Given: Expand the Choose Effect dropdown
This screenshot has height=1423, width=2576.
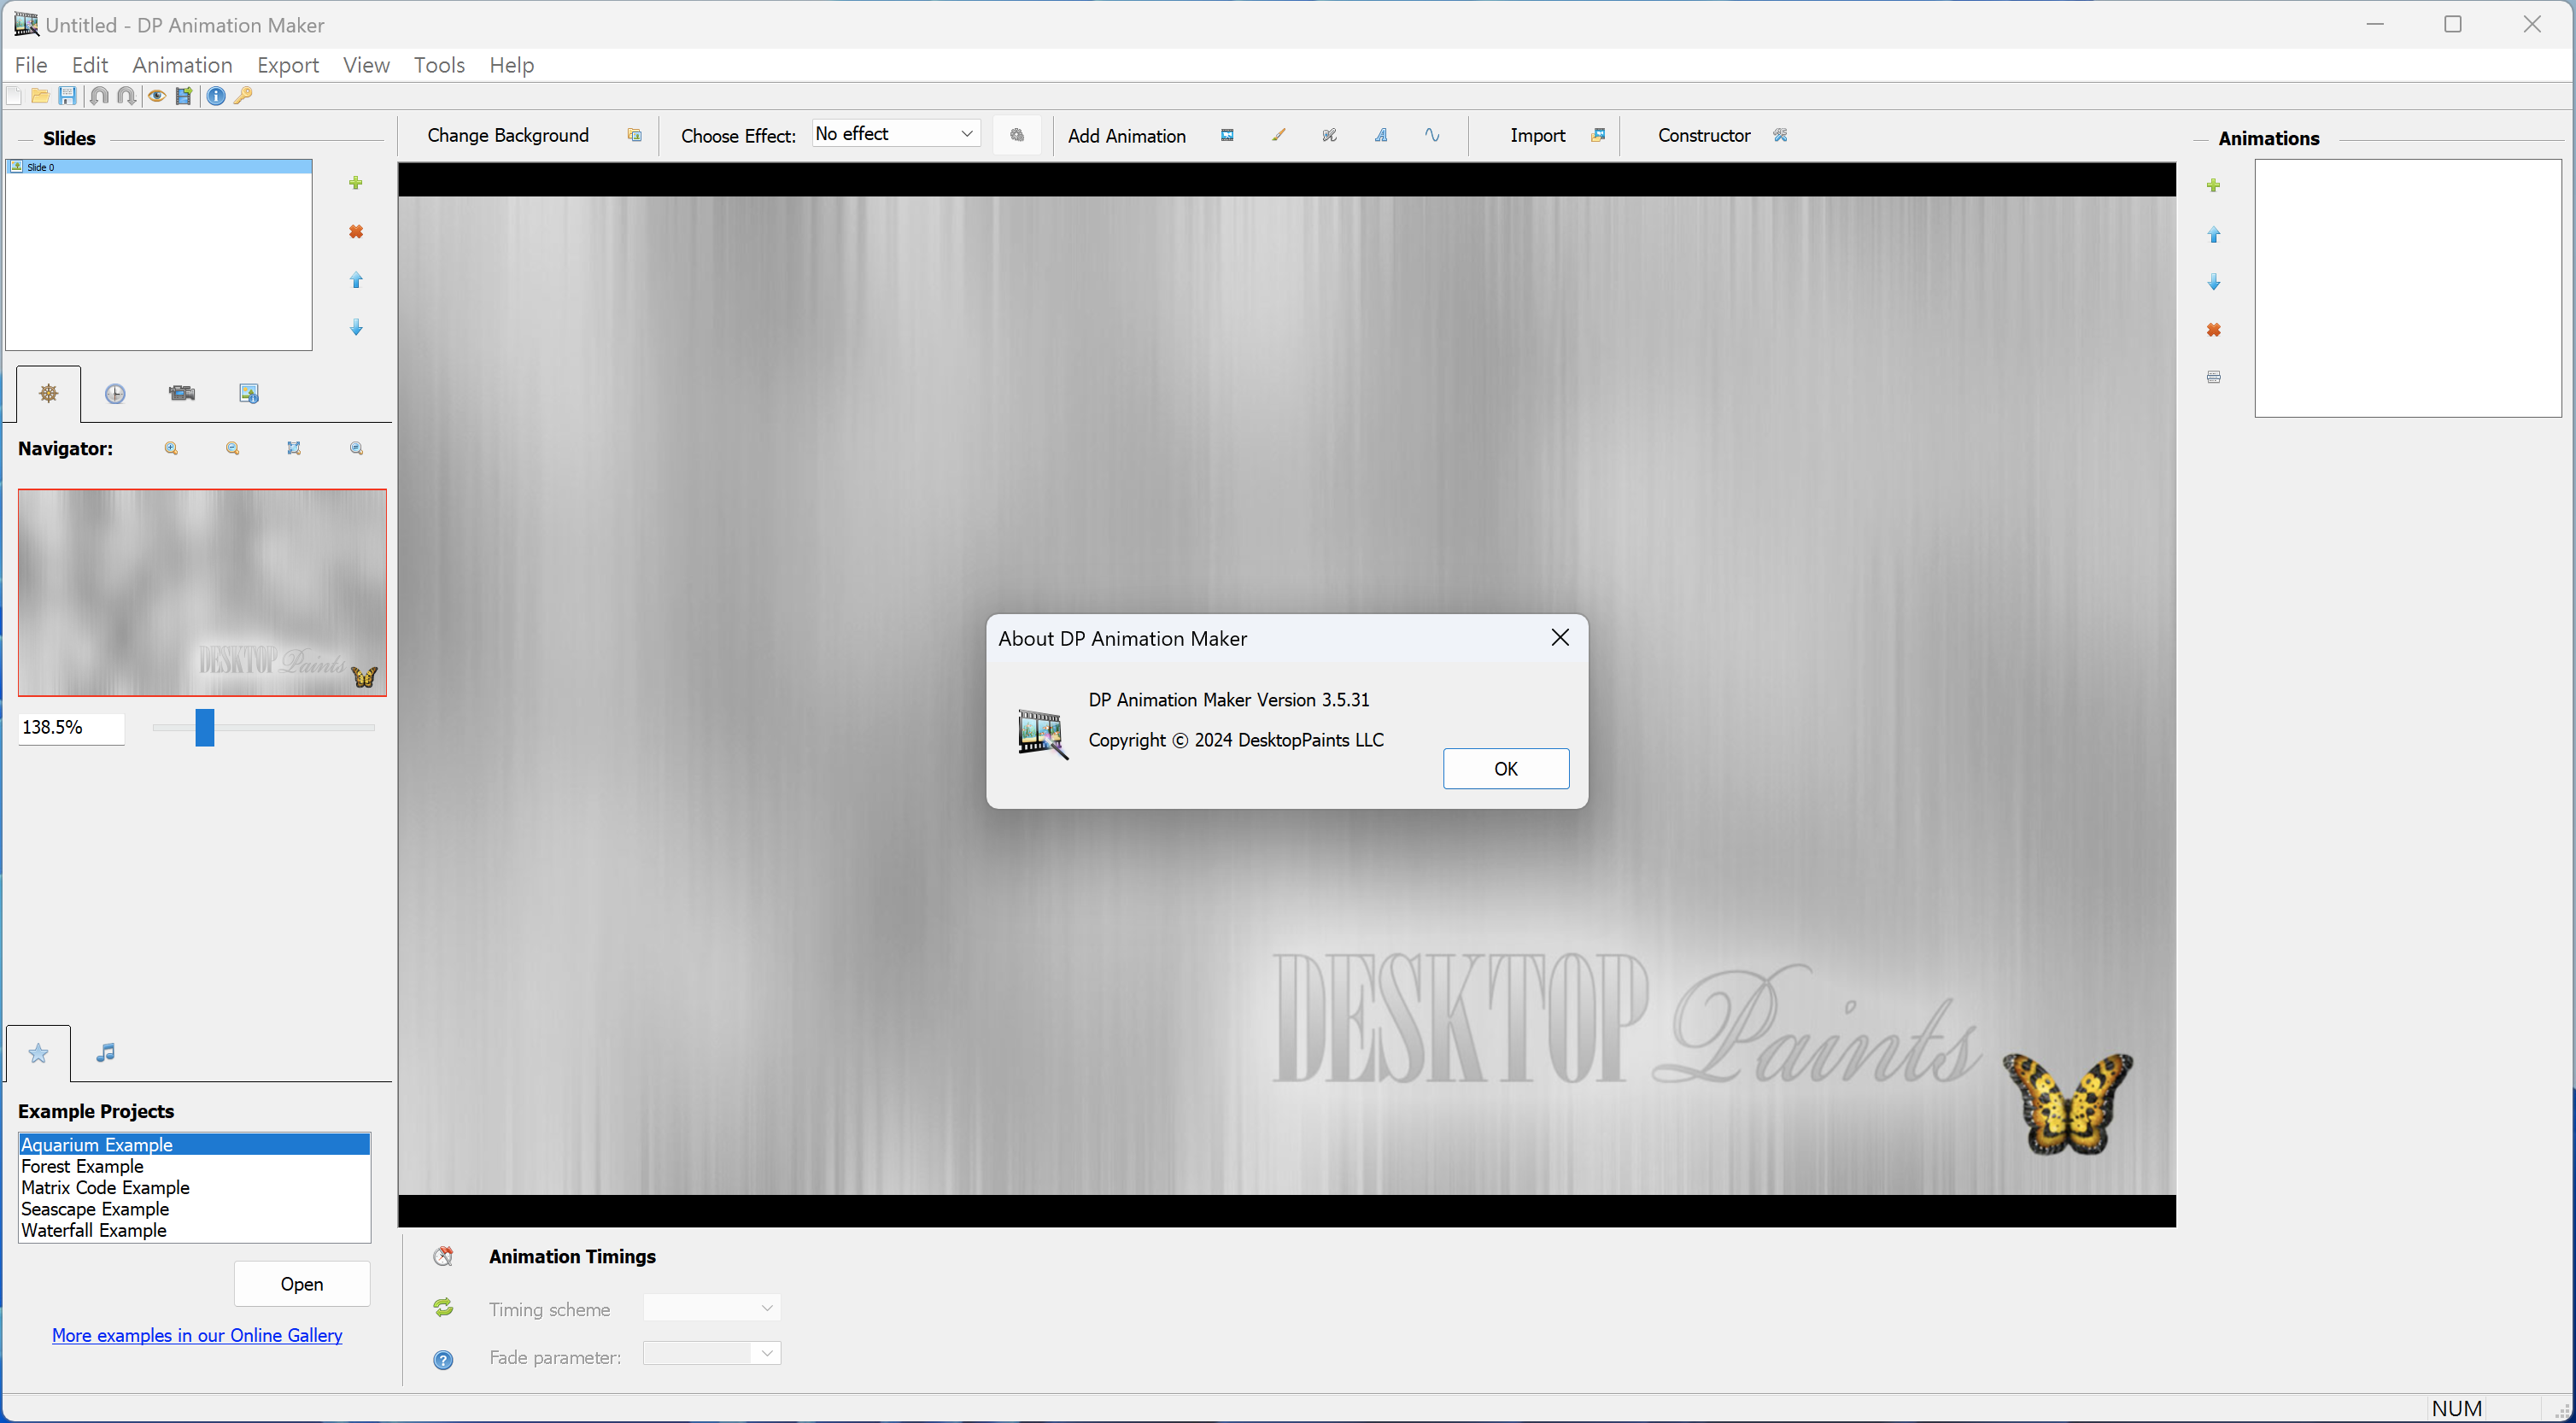Looking at the screenshot, I should pyautogui.click(x=966, y=134).
